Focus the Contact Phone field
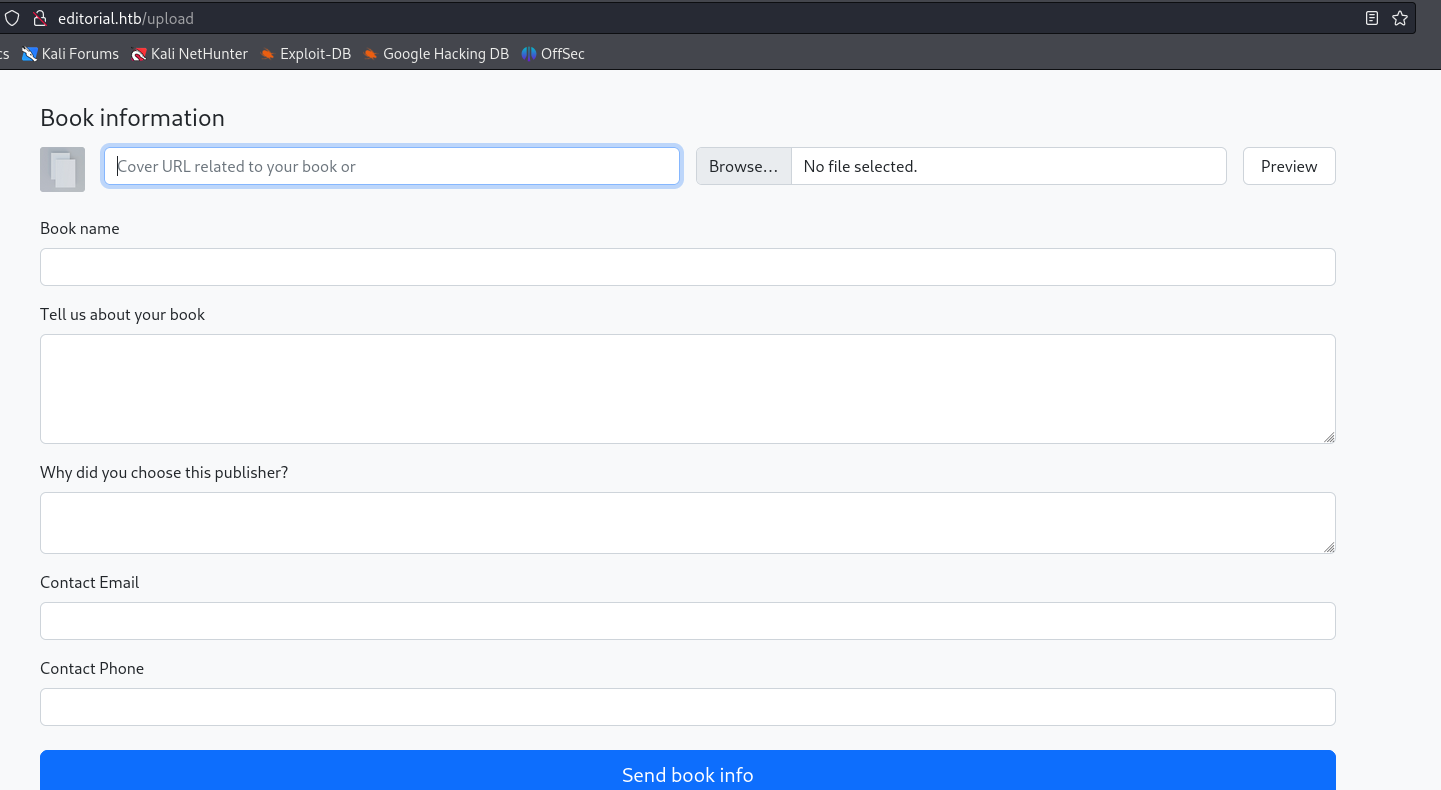The image size is (1441, 790). (x=688, y=707)
